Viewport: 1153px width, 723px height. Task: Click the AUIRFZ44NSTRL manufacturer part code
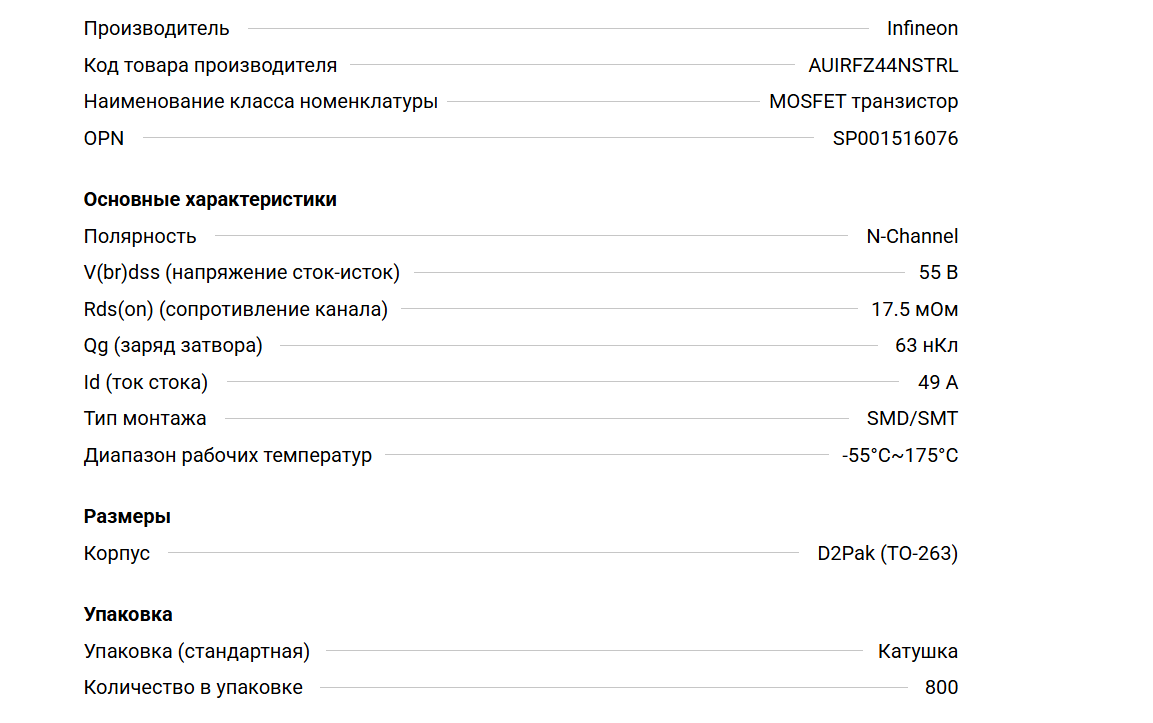pyautogui.click(x=882, y=66)
